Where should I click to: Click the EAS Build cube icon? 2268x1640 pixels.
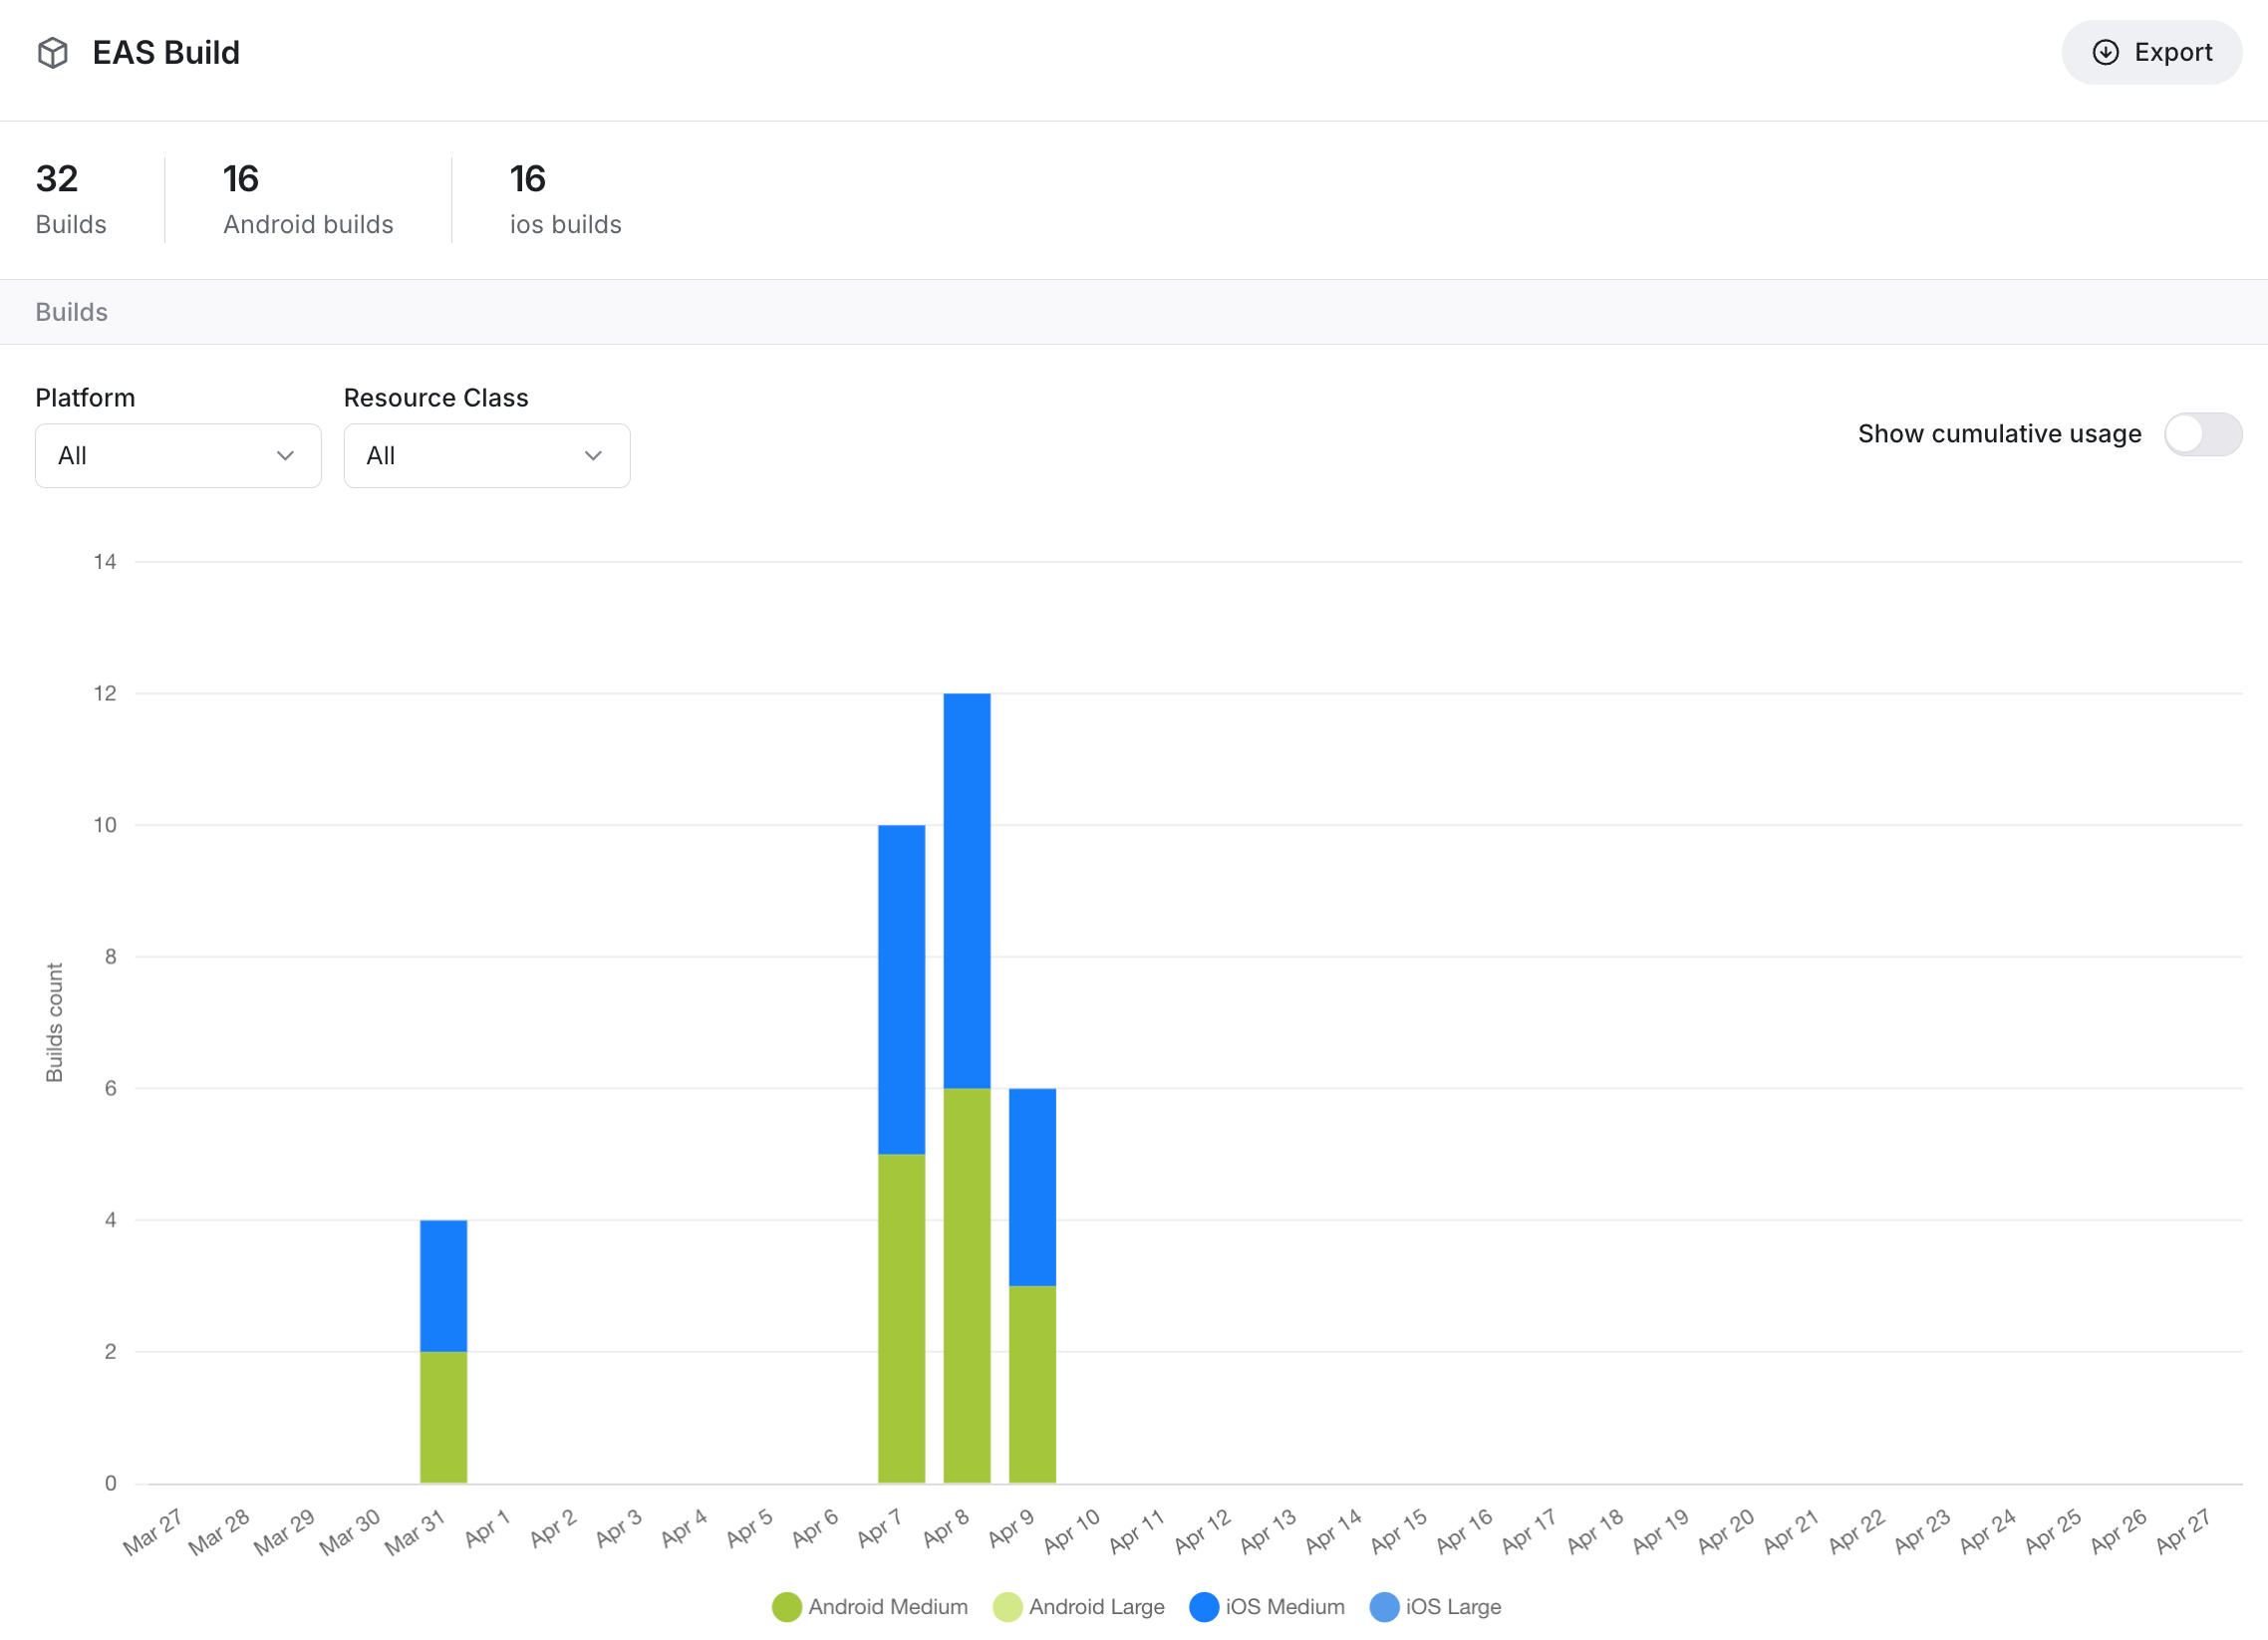(52, 52)
